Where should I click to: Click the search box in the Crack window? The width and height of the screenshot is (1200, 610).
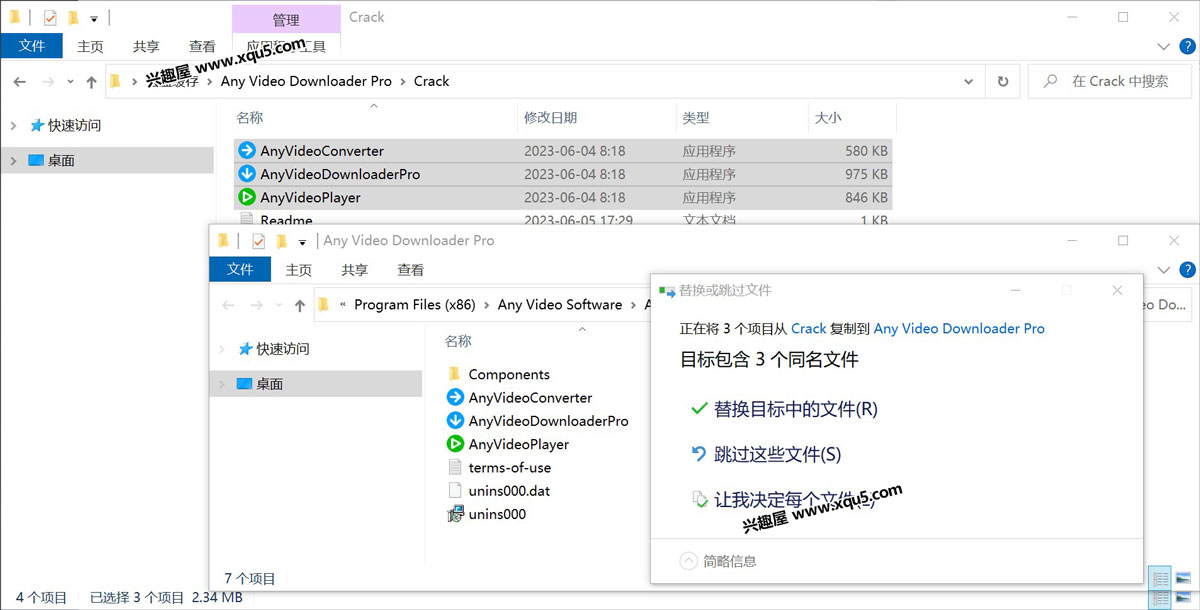click(x=1110, y=81)
